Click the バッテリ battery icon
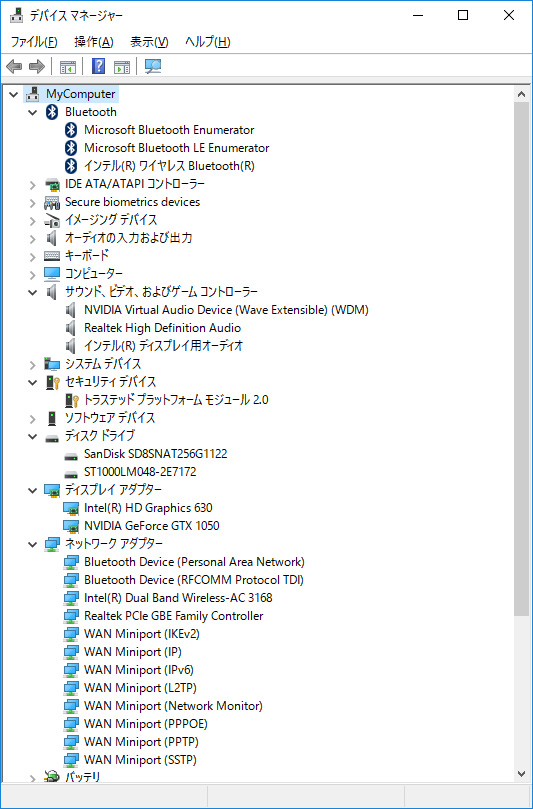Image resolution: width=533 pixels, height=809 pixels. 52,776
